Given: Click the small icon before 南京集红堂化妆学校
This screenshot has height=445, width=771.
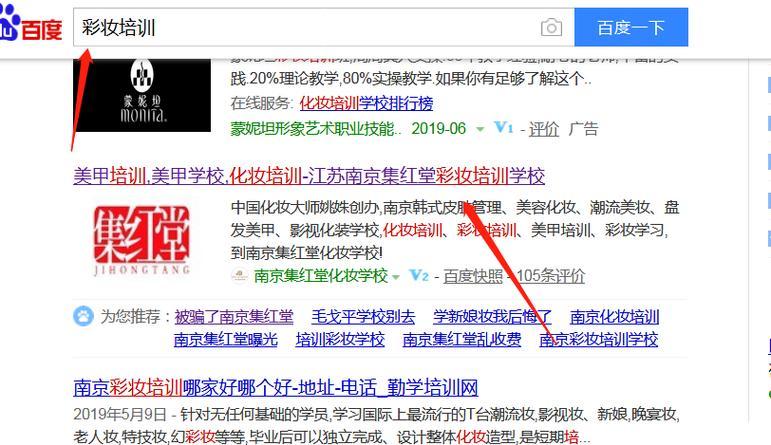Looking at the screenshot, I should point(239,275).
